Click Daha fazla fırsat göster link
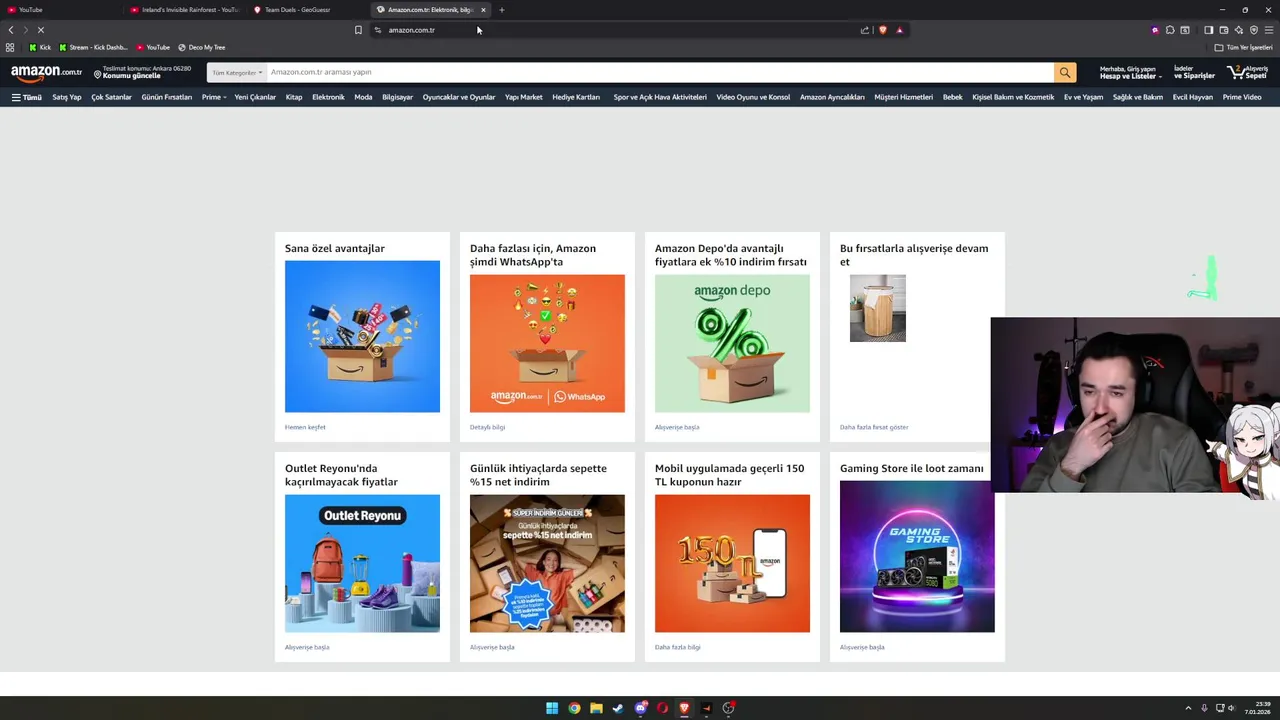This screenshot has width=1280, height=720. pos(874,427)
